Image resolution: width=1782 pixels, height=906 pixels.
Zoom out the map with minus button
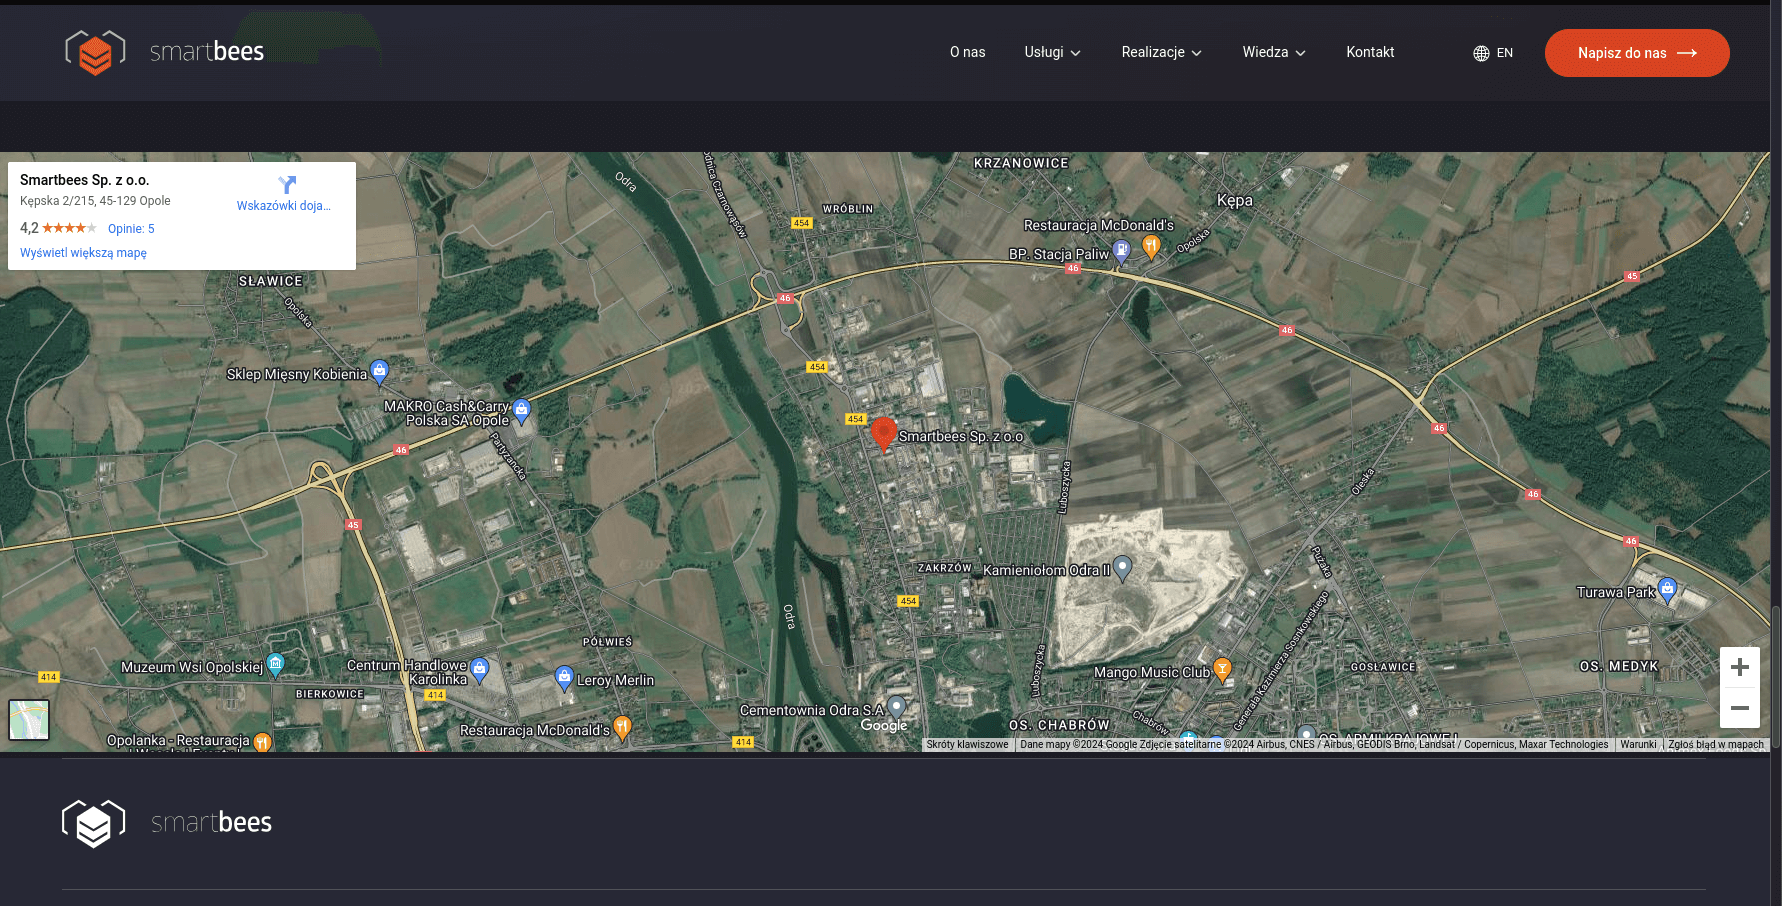tap(1739, 708)
